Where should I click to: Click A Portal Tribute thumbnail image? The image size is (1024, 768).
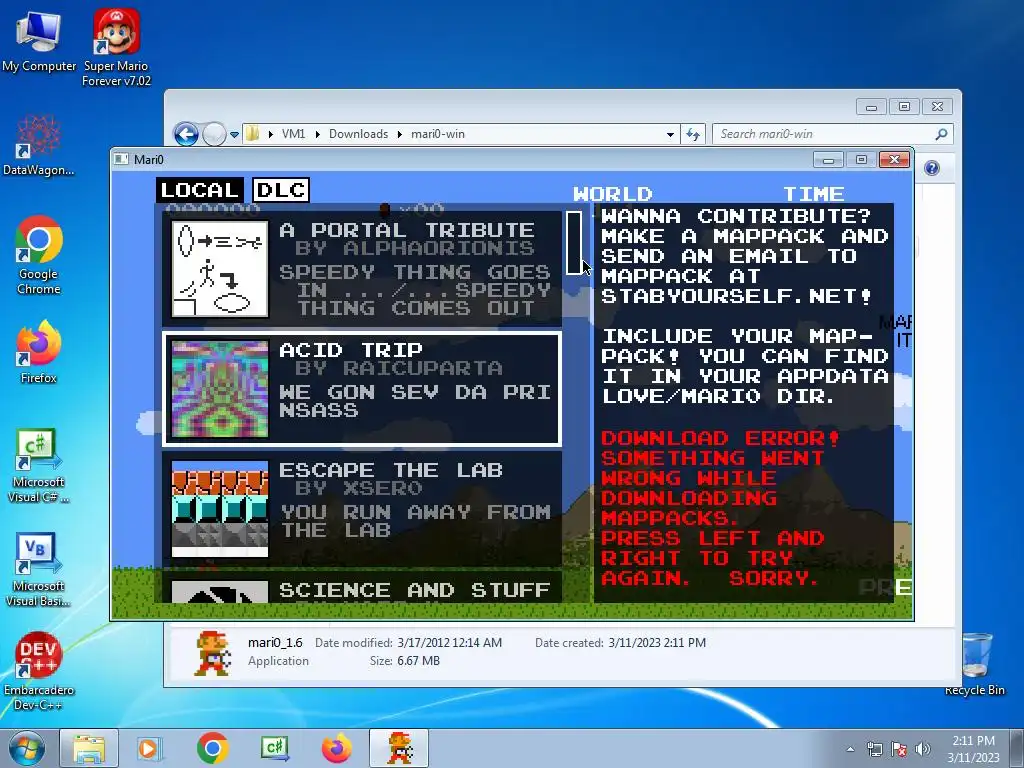220,269
